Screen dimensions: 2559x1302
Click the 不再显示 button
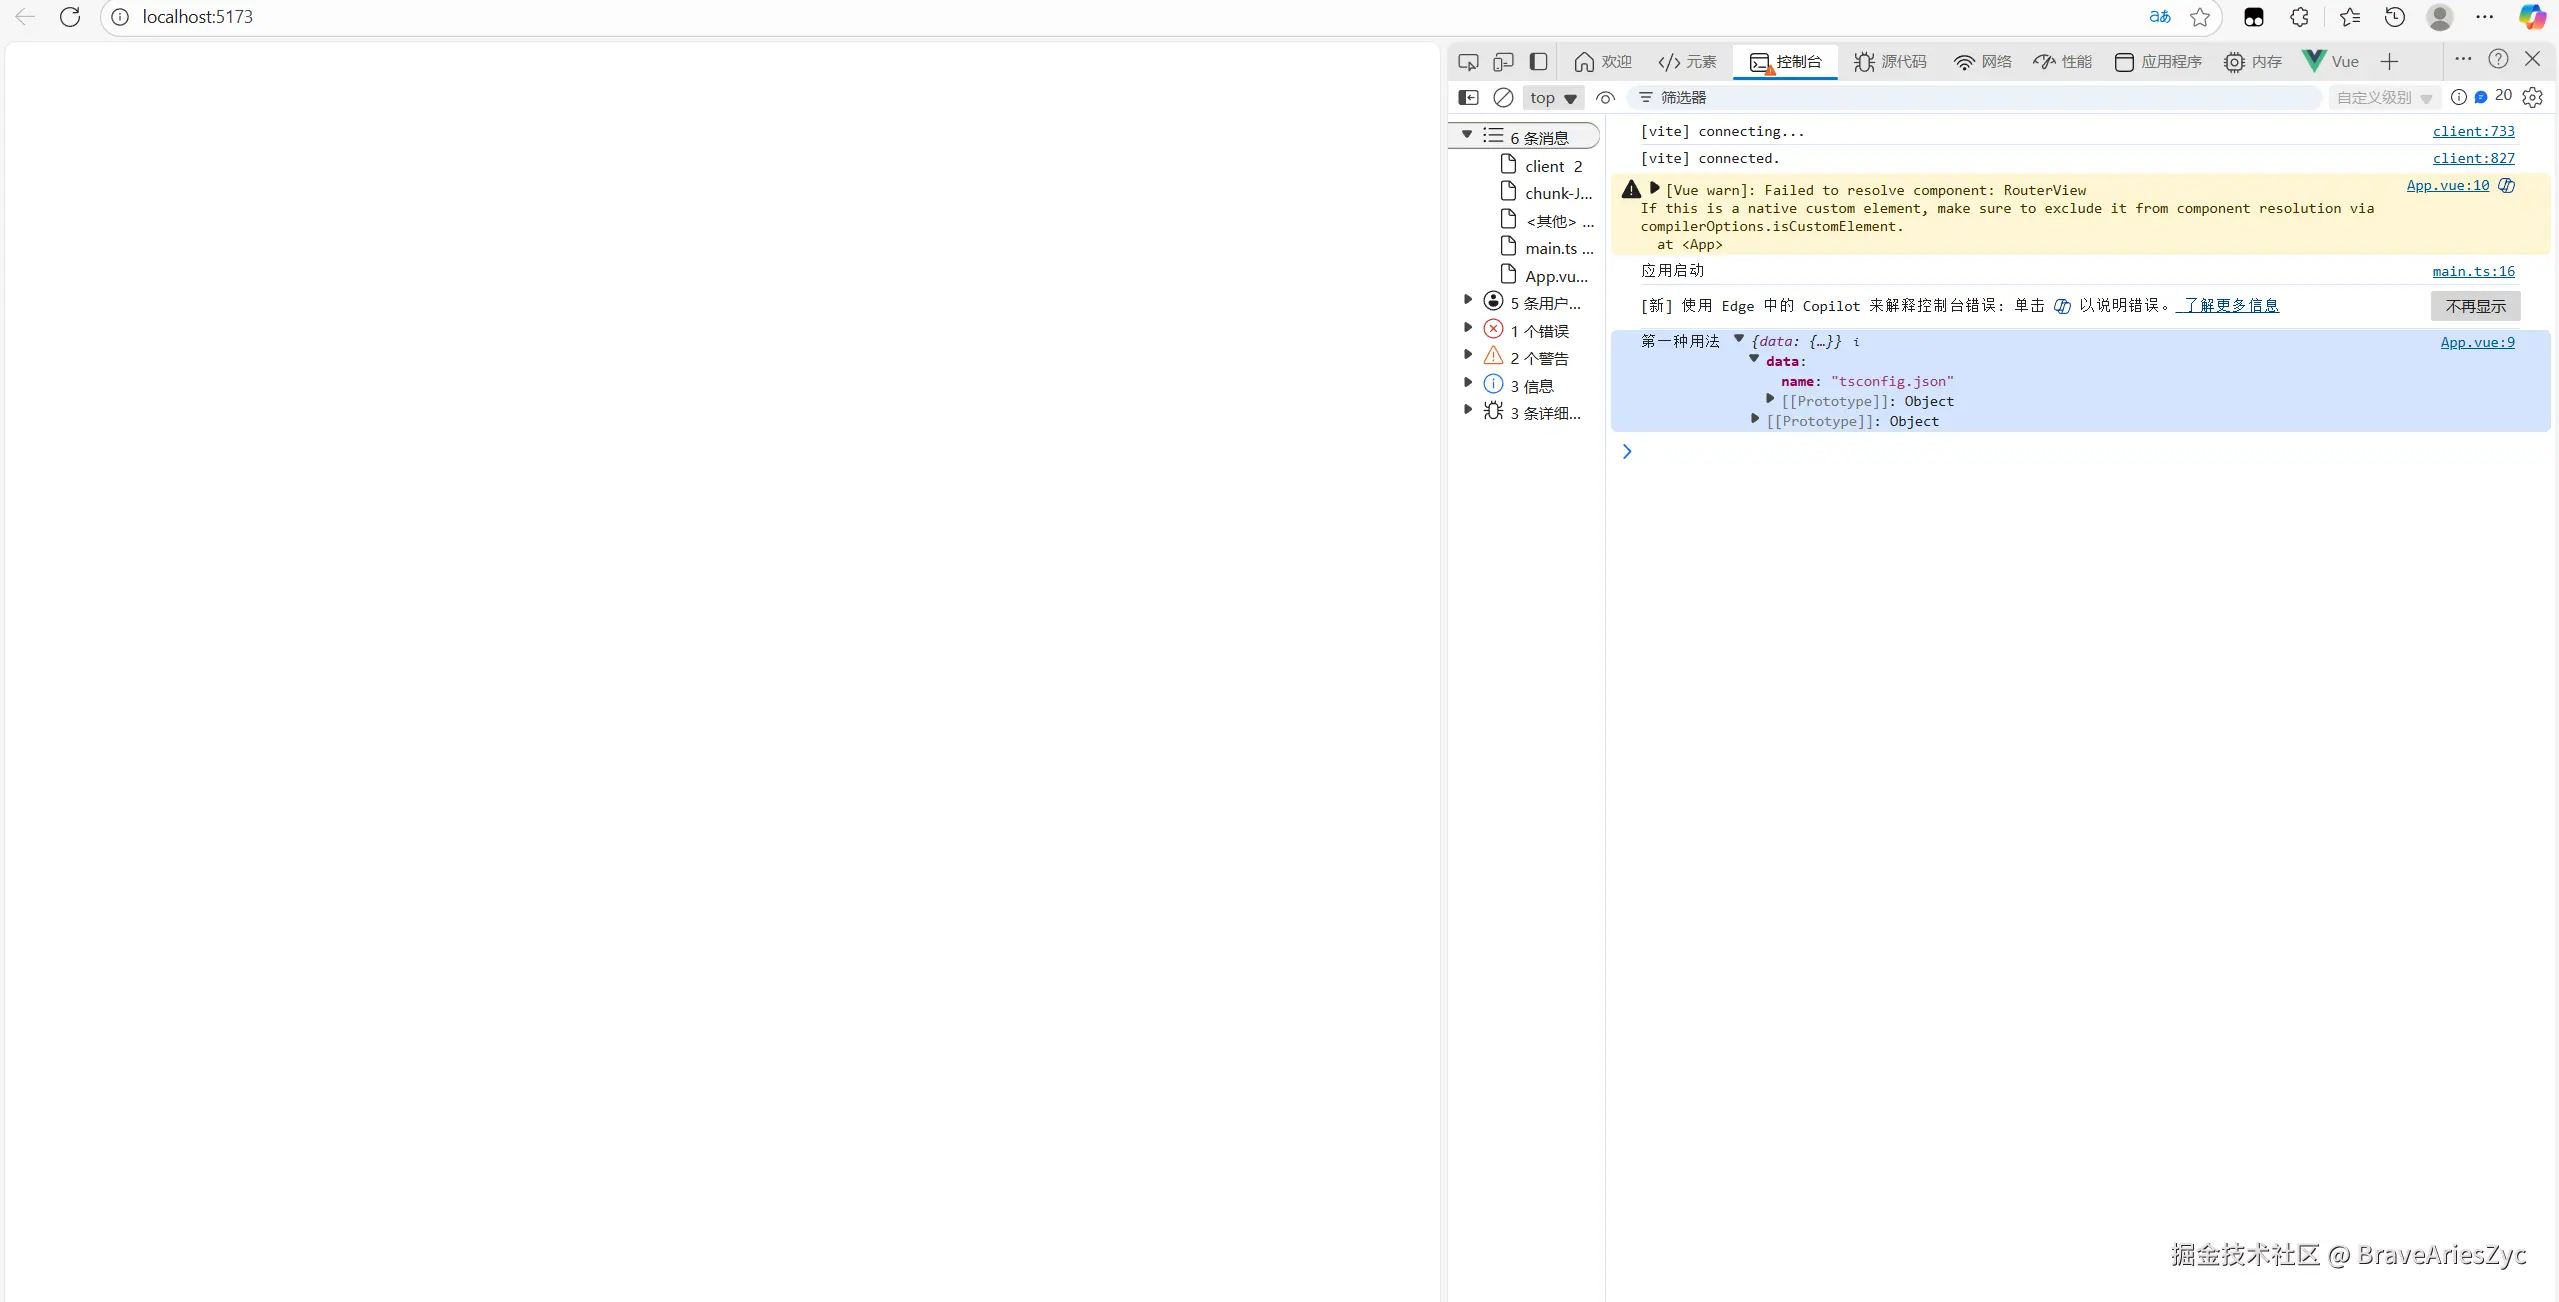2475,306
